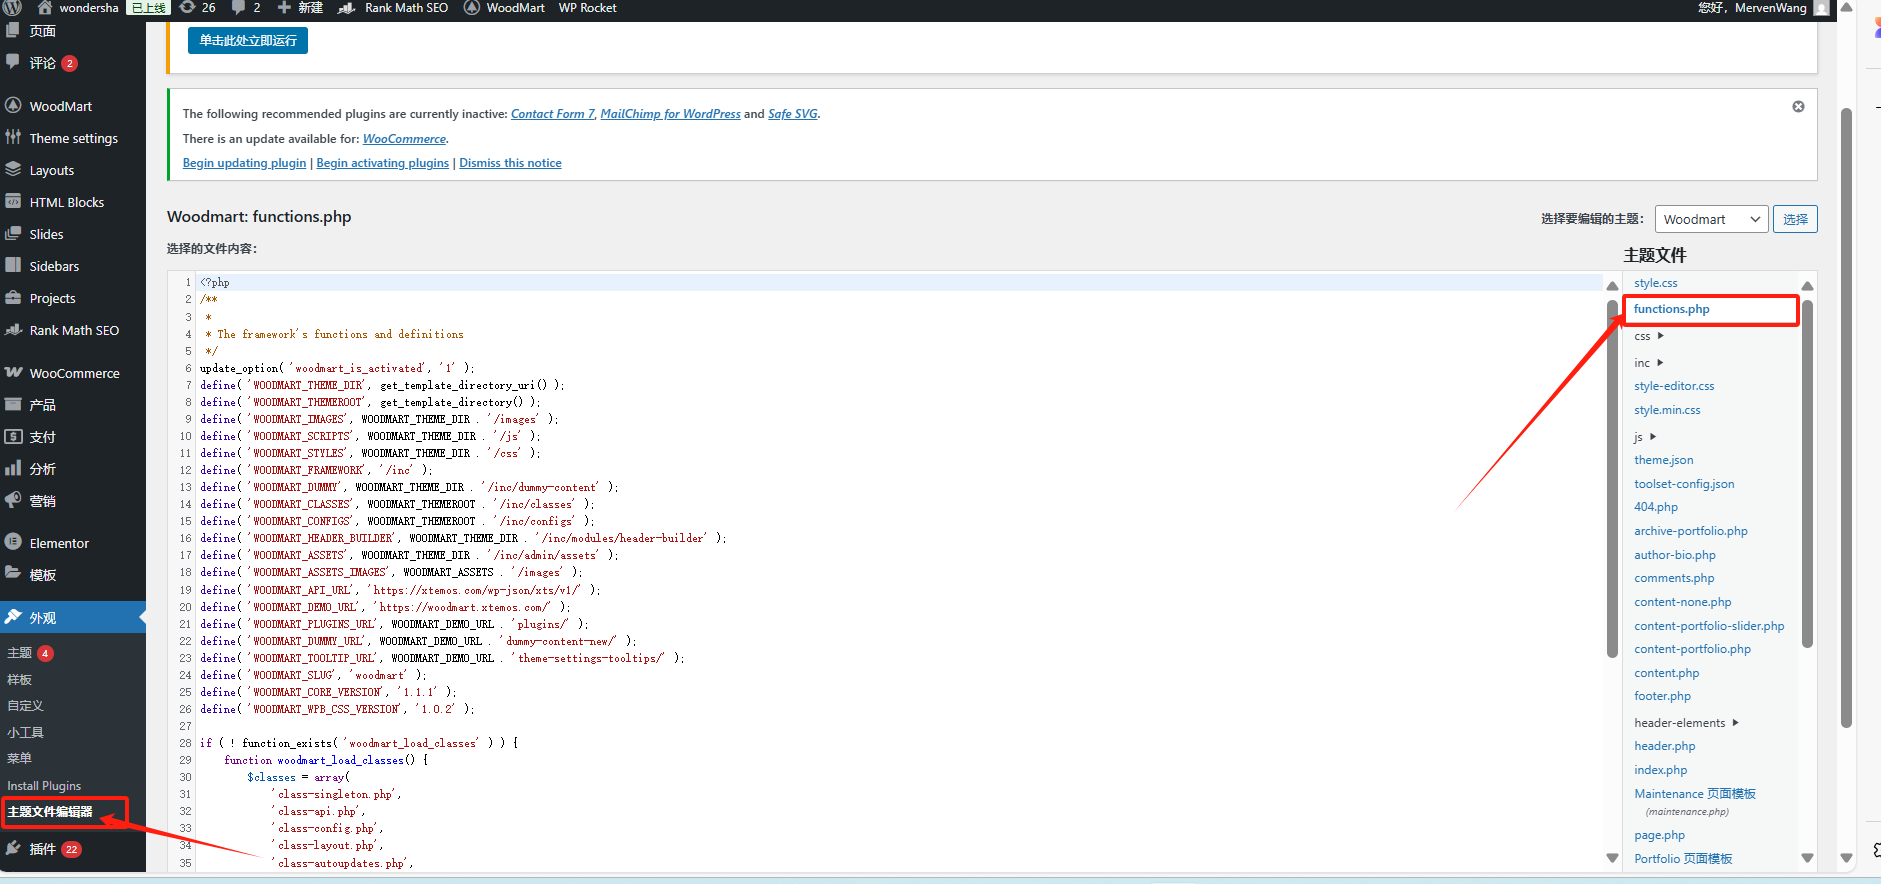
Task: Open Elementor from the sidebar
Action: (x=59, y=543)
